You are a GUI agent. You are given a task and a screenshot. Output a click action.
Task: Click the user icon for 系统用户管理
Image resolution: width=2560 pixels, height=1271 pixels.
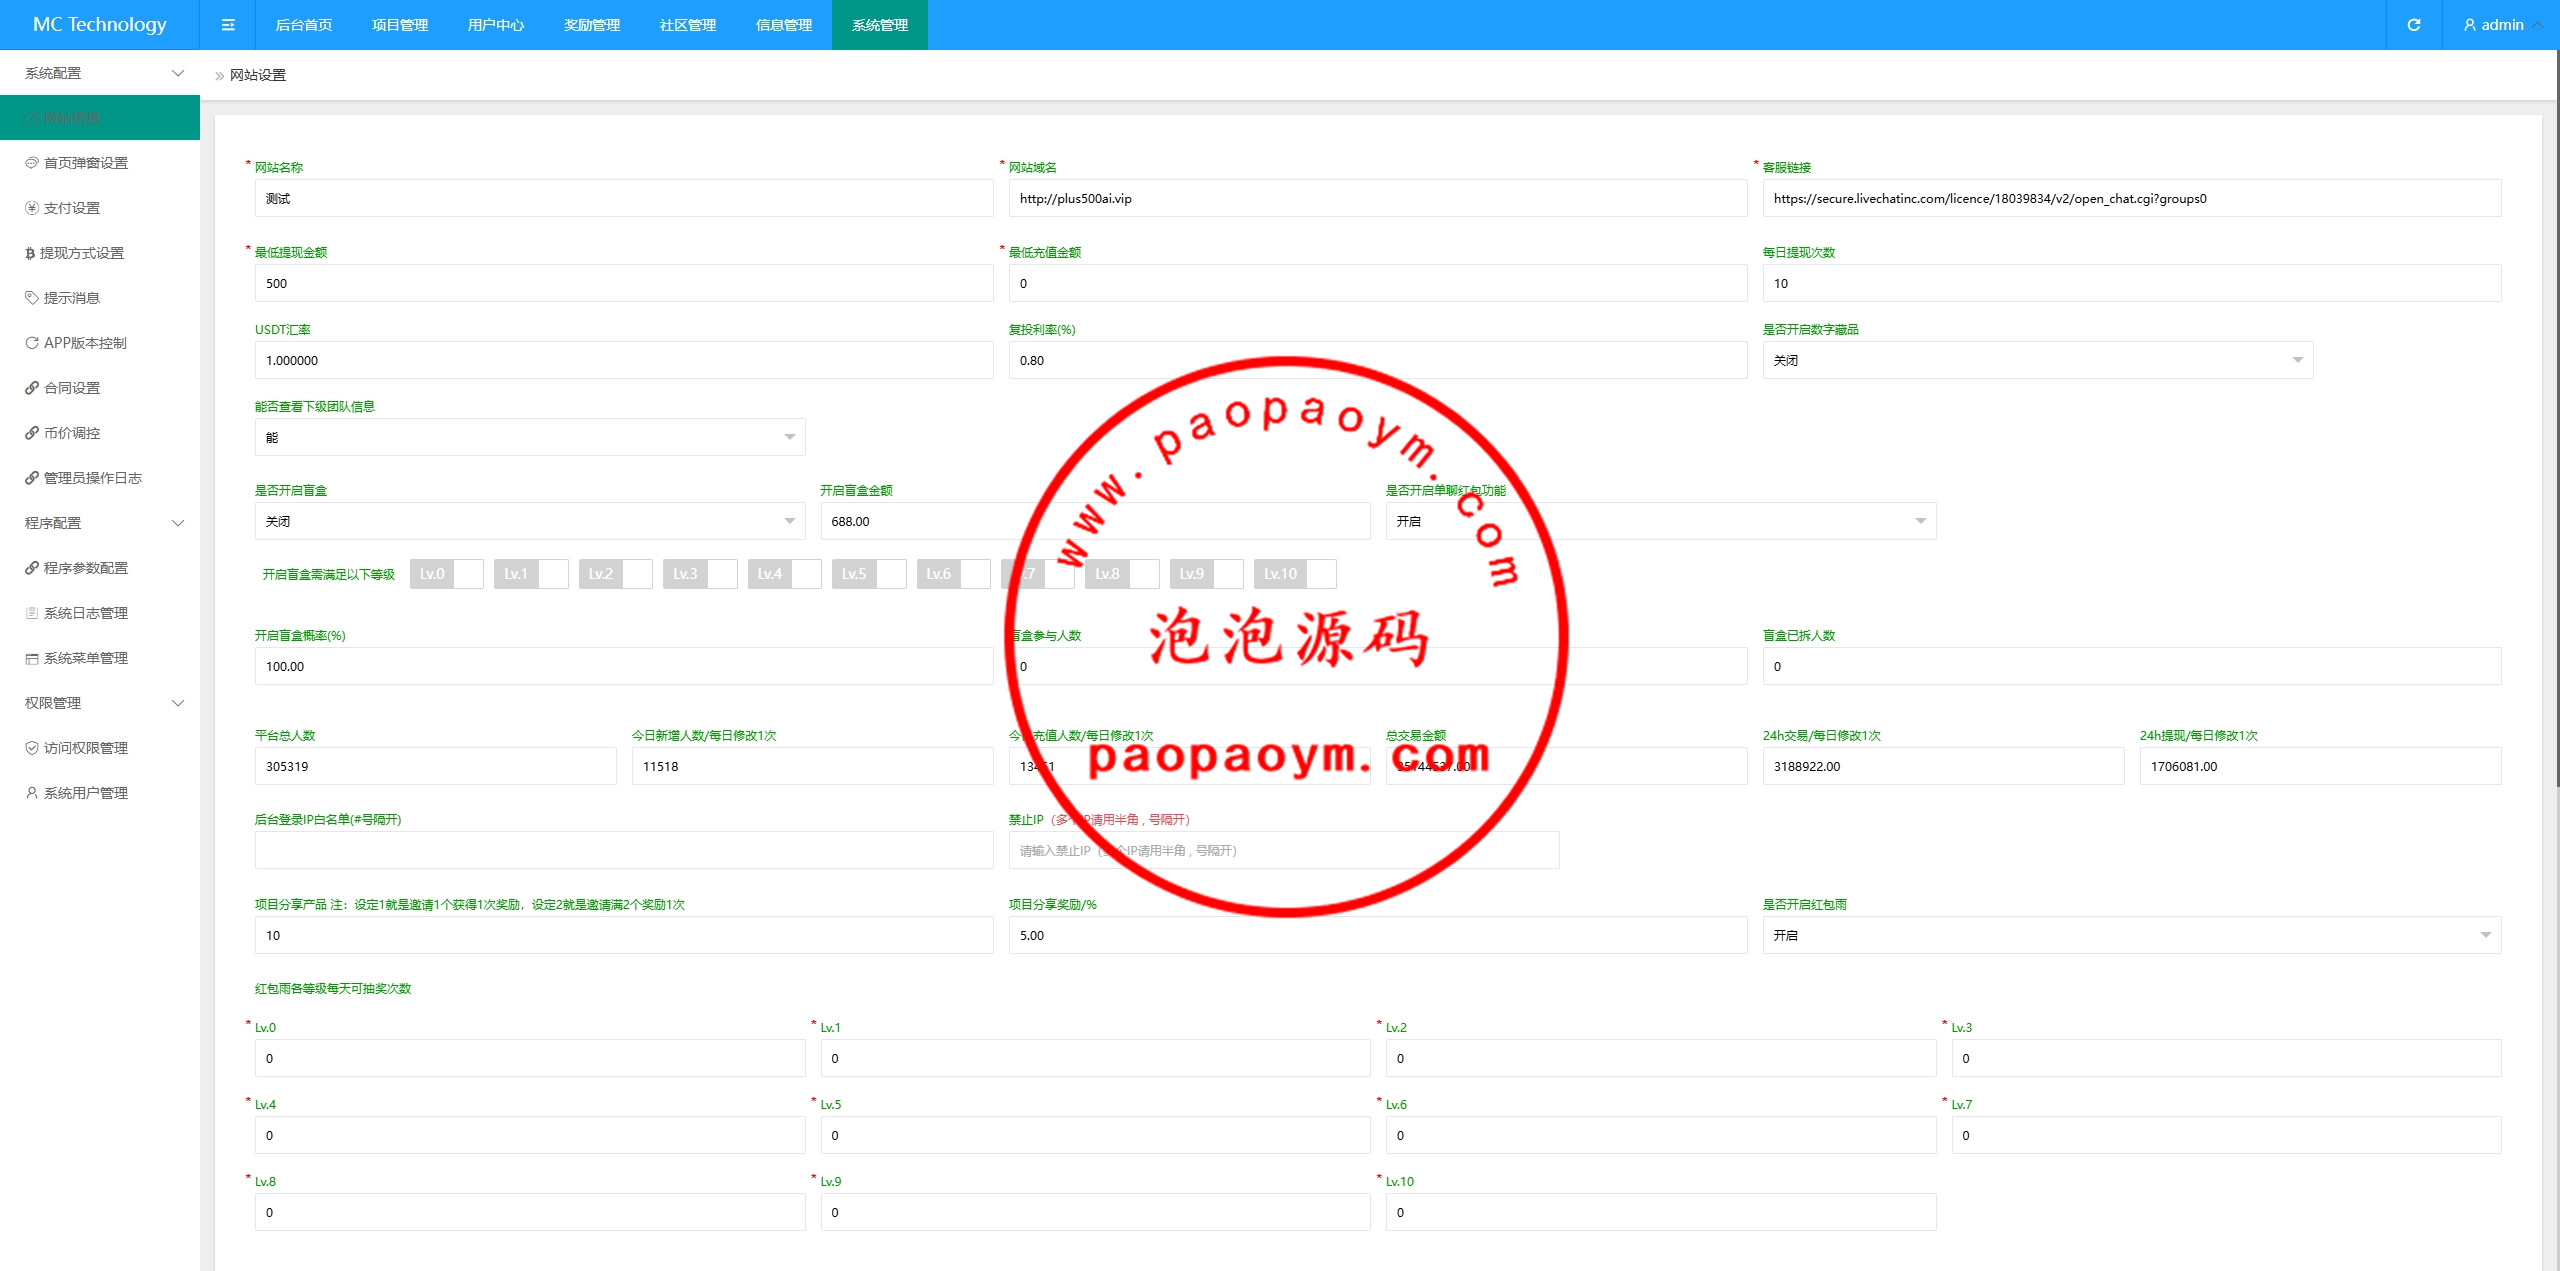[x=32, y=793]
